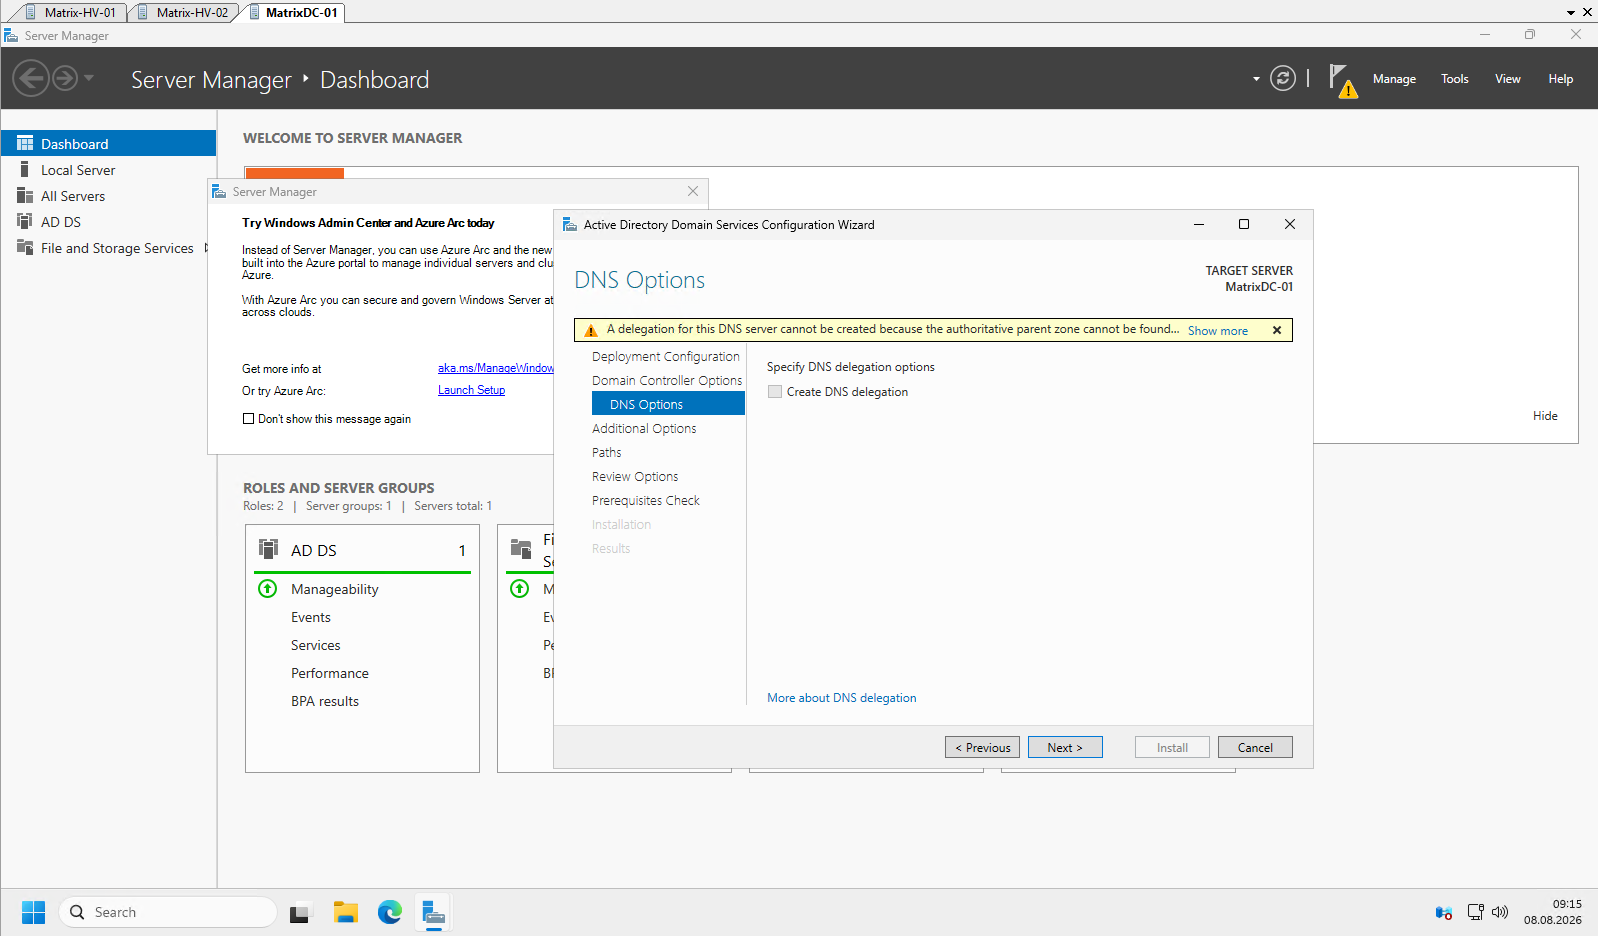Screen dimensions: 1598x936
Task: Click the taskbar Search box
Action: click(x=168, y=912)
